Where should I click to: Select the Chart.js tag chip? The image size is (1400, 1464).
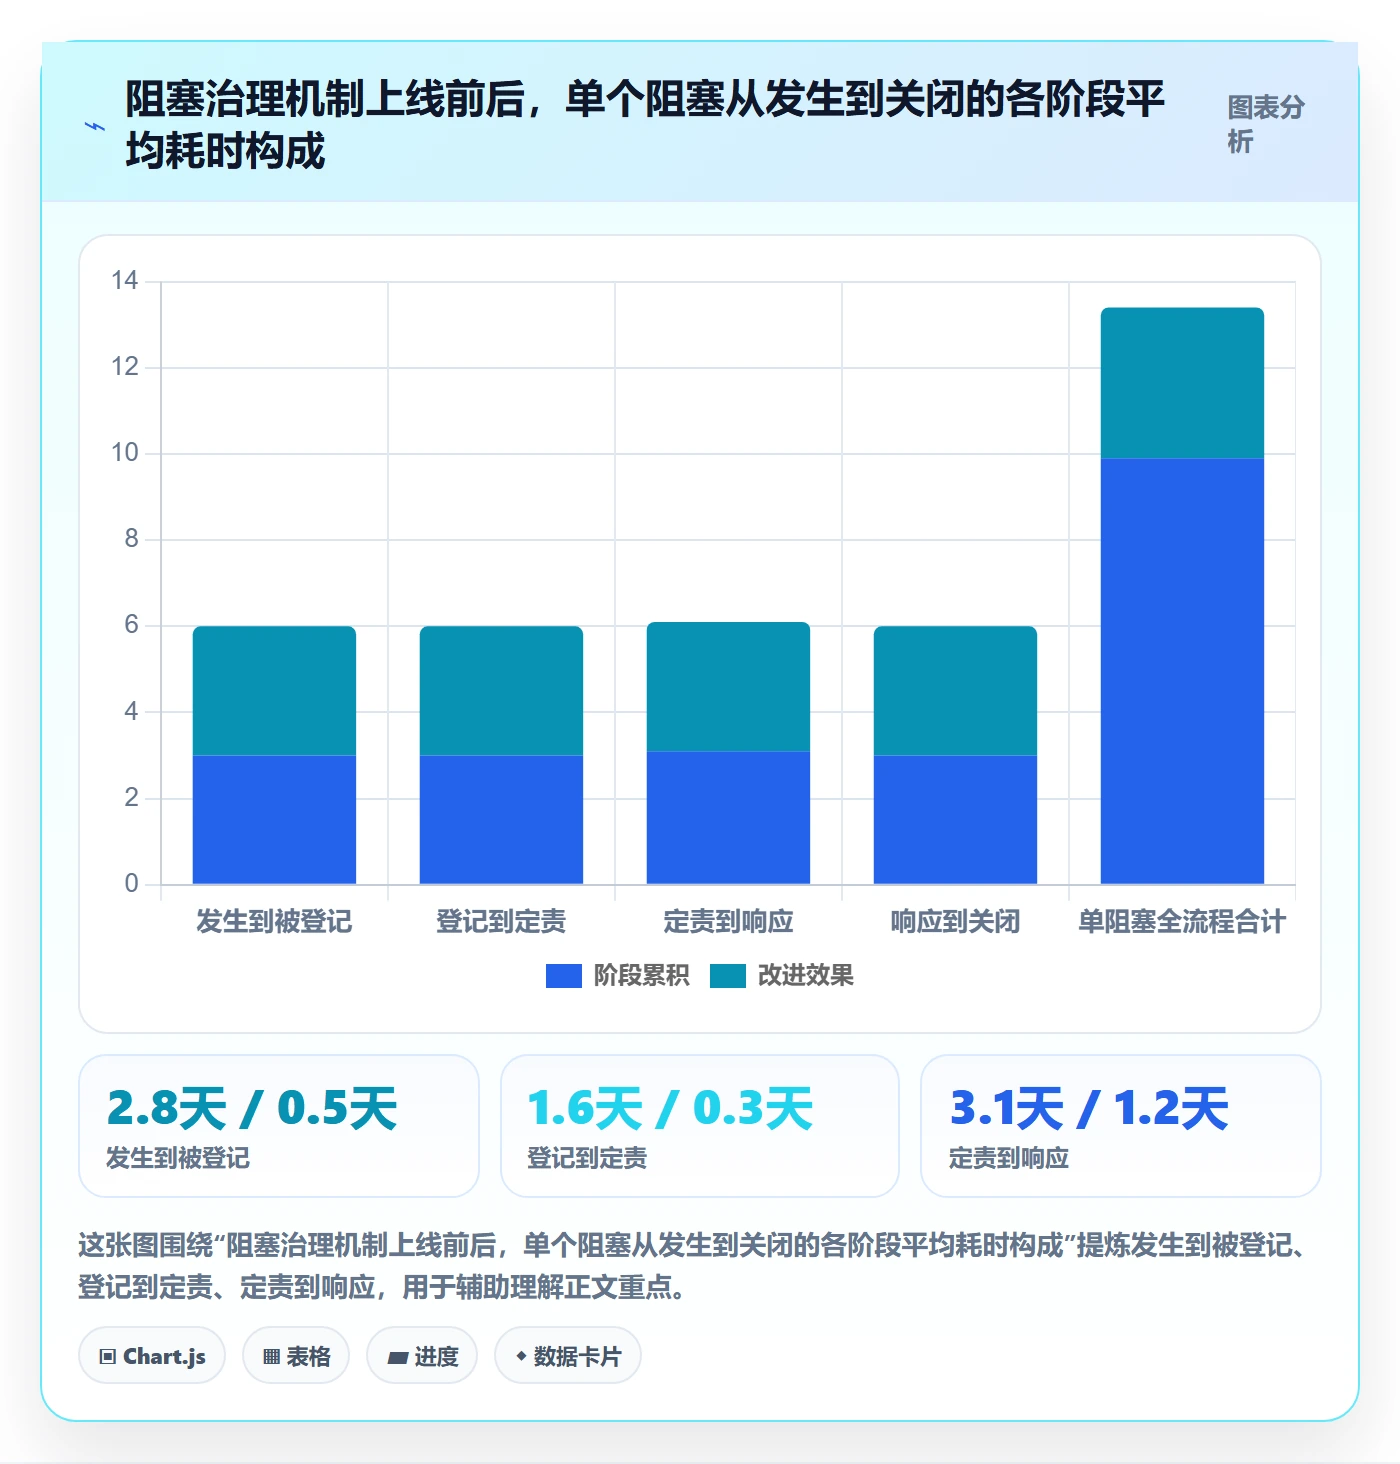click(152, 1356)
